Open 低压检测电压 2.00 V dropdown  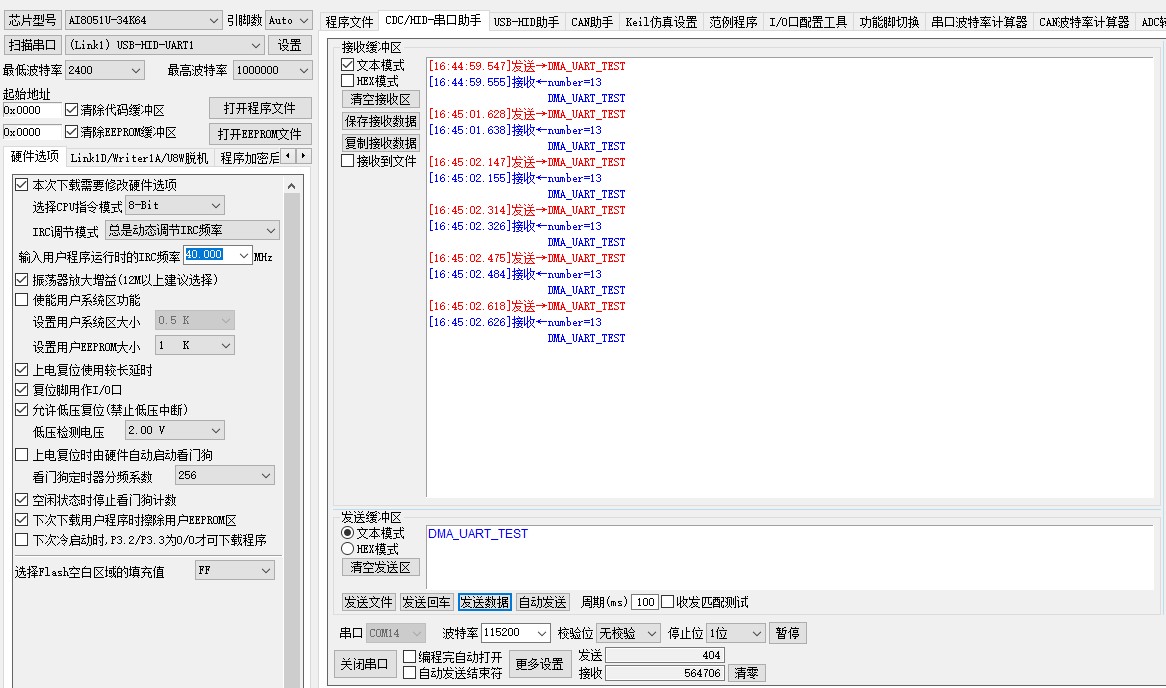(x=175, y=430)
